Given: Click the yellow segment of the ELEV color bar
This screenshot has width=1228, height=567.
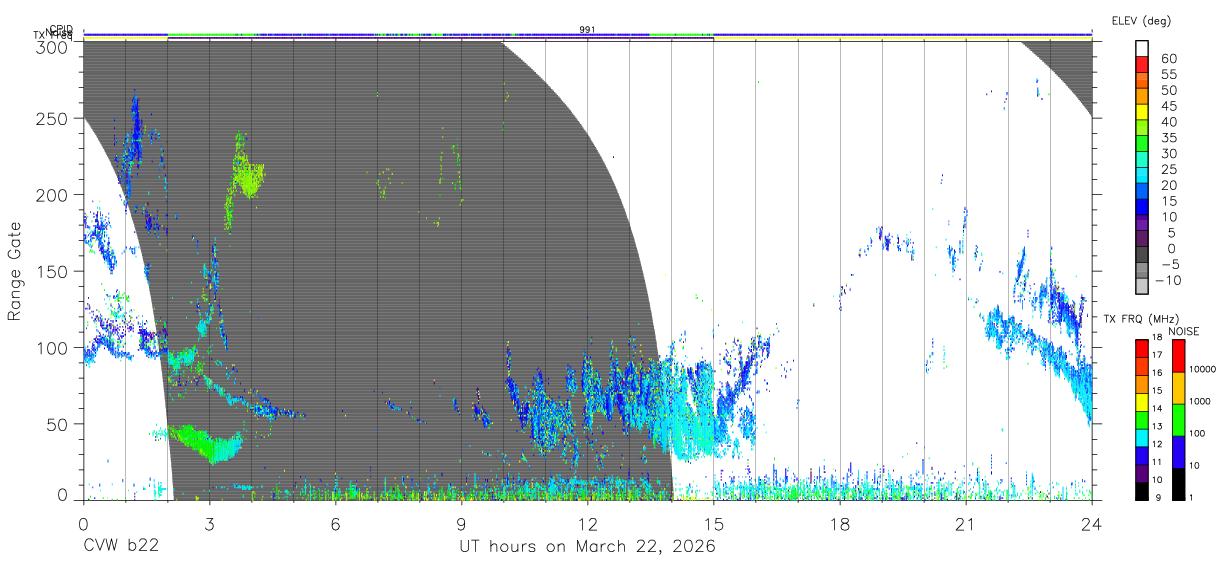Looking at the screenshot, I should (1142, 113).
